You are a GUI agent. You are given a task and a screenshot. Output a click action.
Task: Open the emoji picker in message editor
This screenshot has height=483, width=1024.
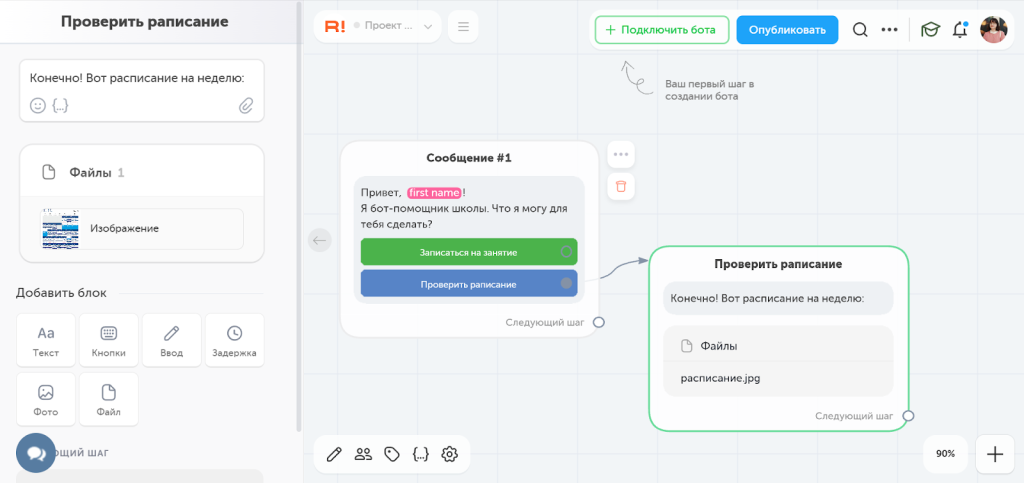point(38,105)
